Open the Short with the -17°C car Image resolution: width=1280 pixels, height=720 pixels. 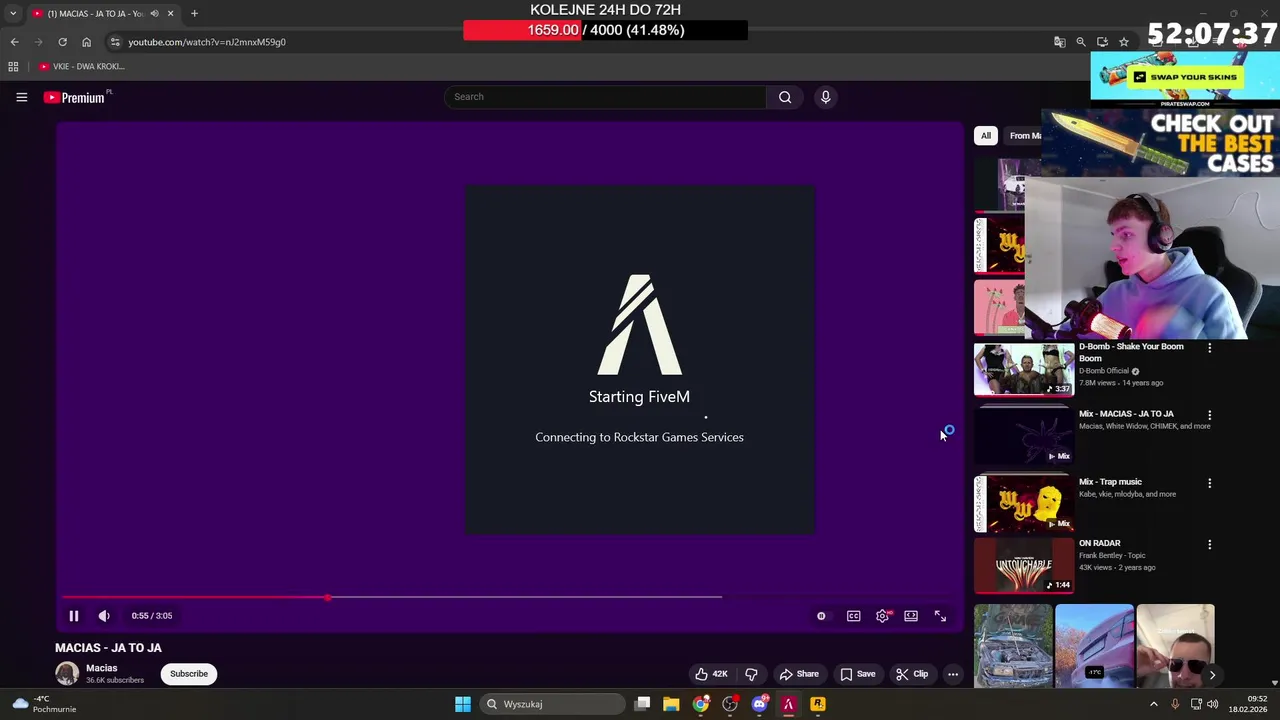pyautogui.click(x=1094, y=646)
